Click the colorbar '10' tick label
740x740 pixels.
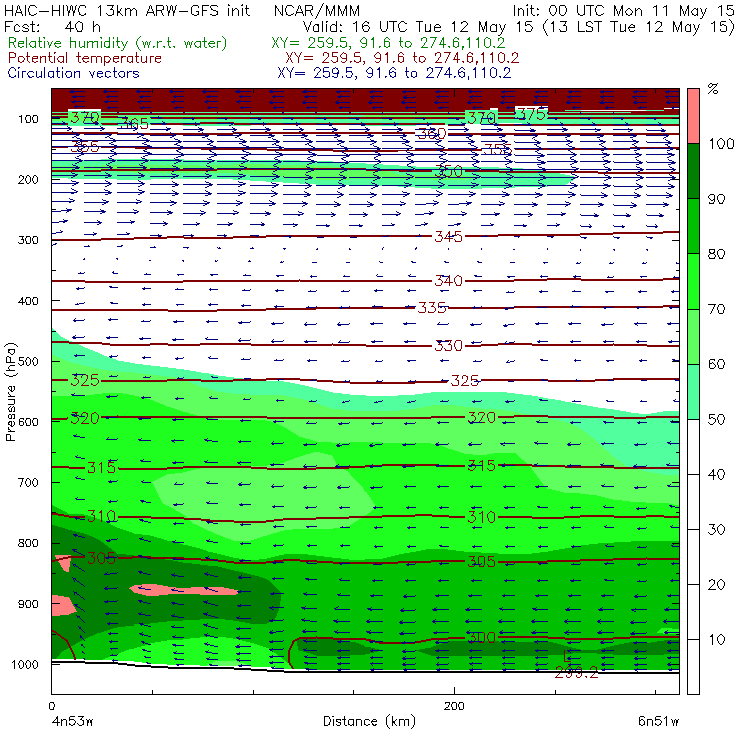(716, 639)
